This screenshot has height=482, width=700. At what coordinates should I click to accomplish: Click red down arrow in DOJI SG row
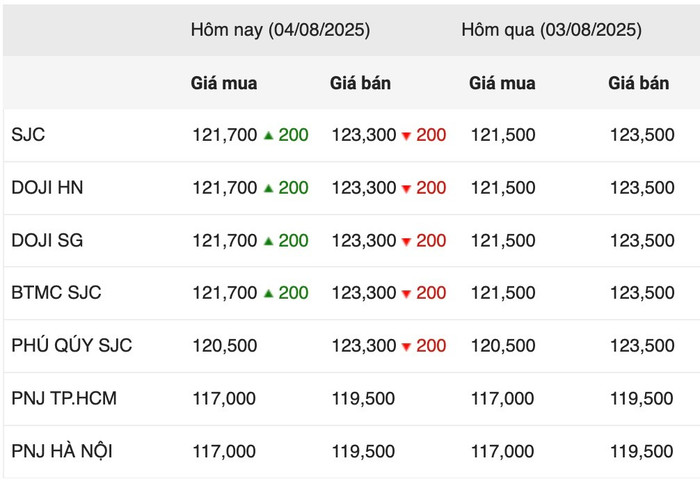point(406,241)
